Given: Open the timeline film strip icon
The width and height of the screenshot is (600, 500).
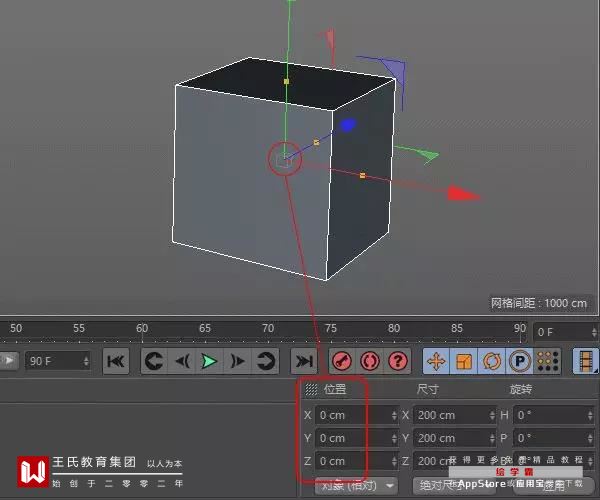Looking at the screenshot, I should 585,361.
